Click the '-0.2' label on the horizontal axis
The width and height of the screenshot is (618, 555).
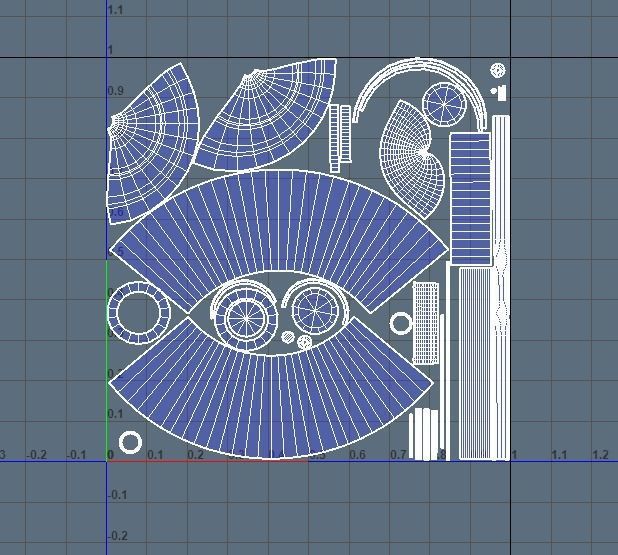[x=36, y=454]
